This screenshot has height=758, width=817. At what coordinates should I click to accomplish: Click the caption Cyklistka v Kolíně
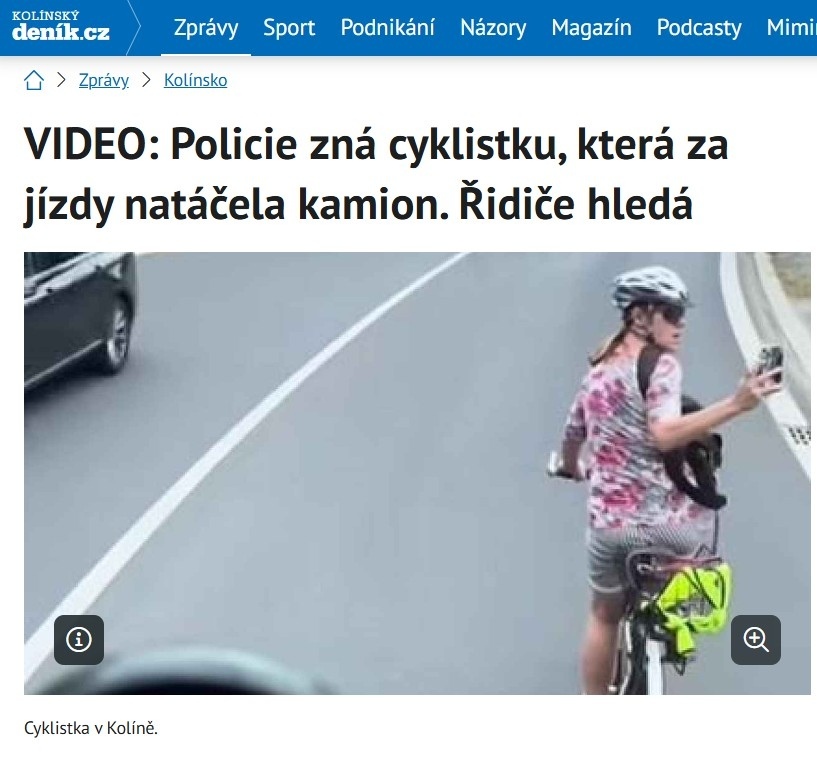click(x=91, y=728)
